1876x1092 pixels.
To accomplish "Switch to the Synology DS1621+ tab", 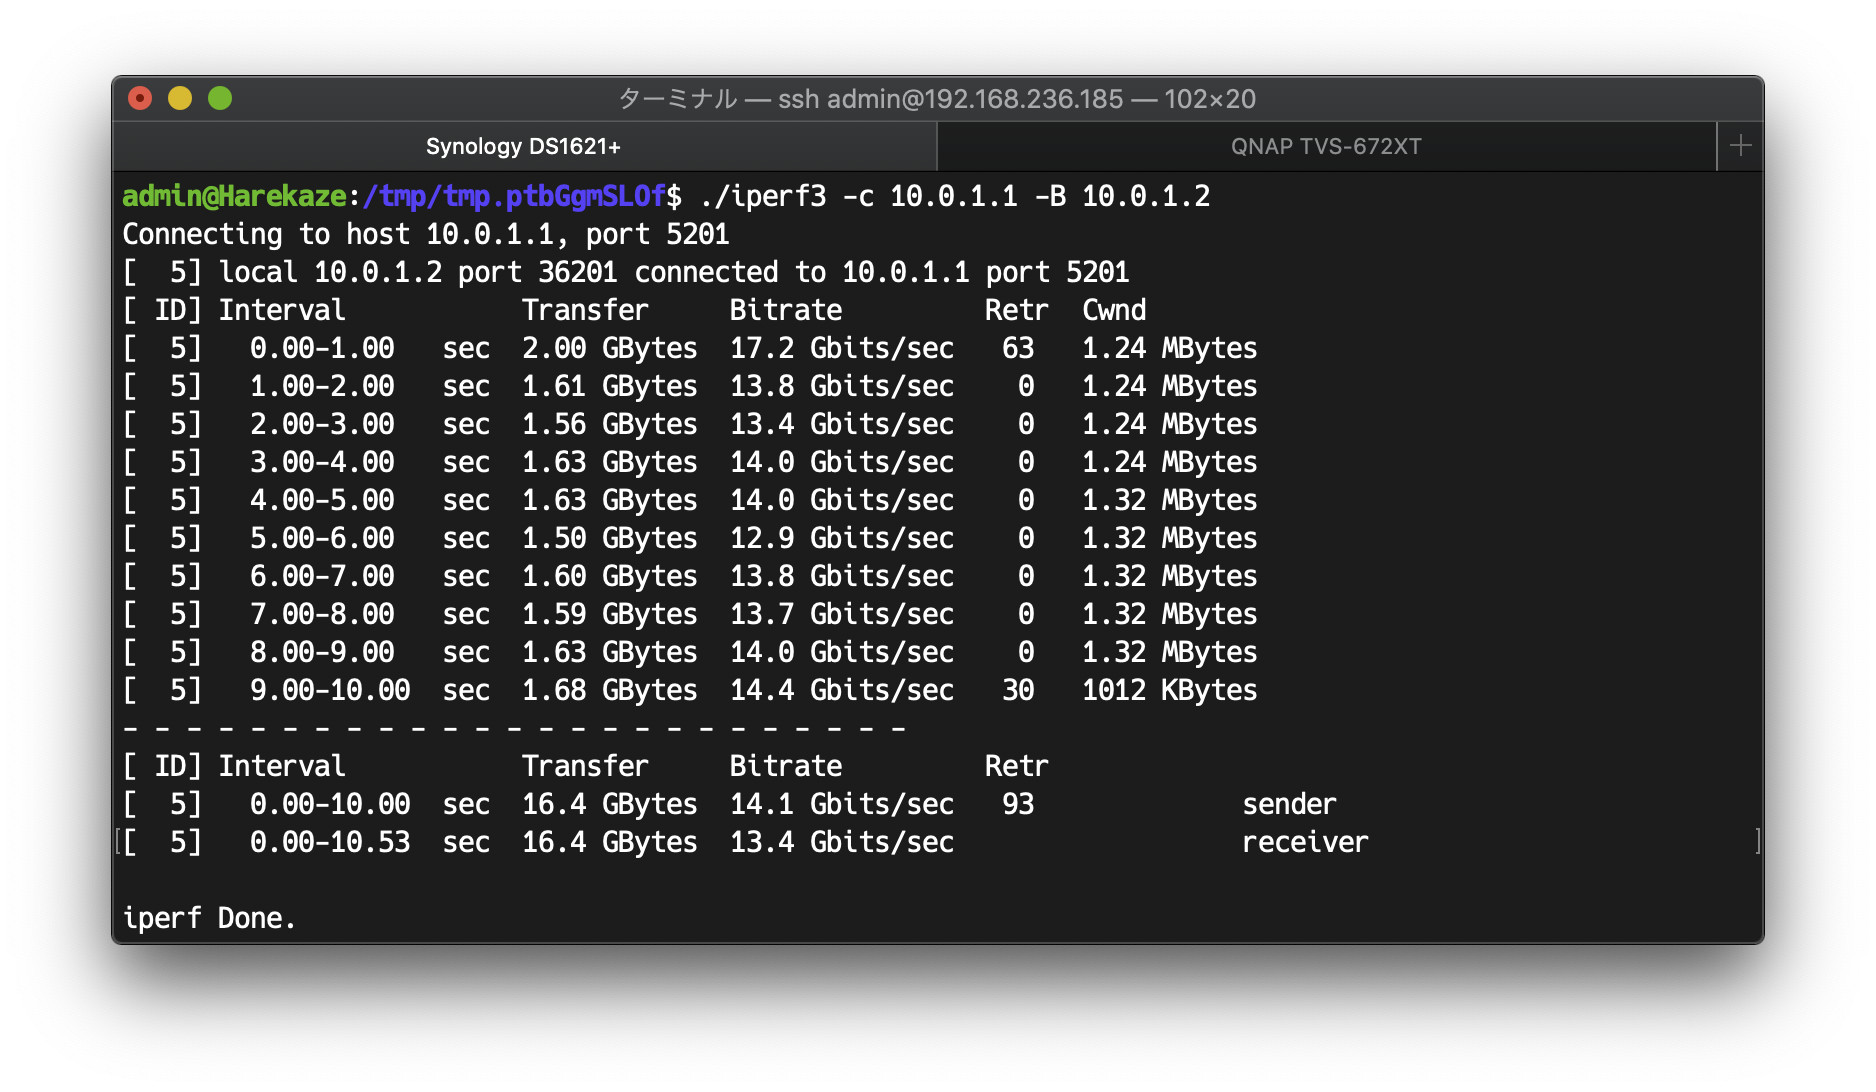I will click(524, 146).
